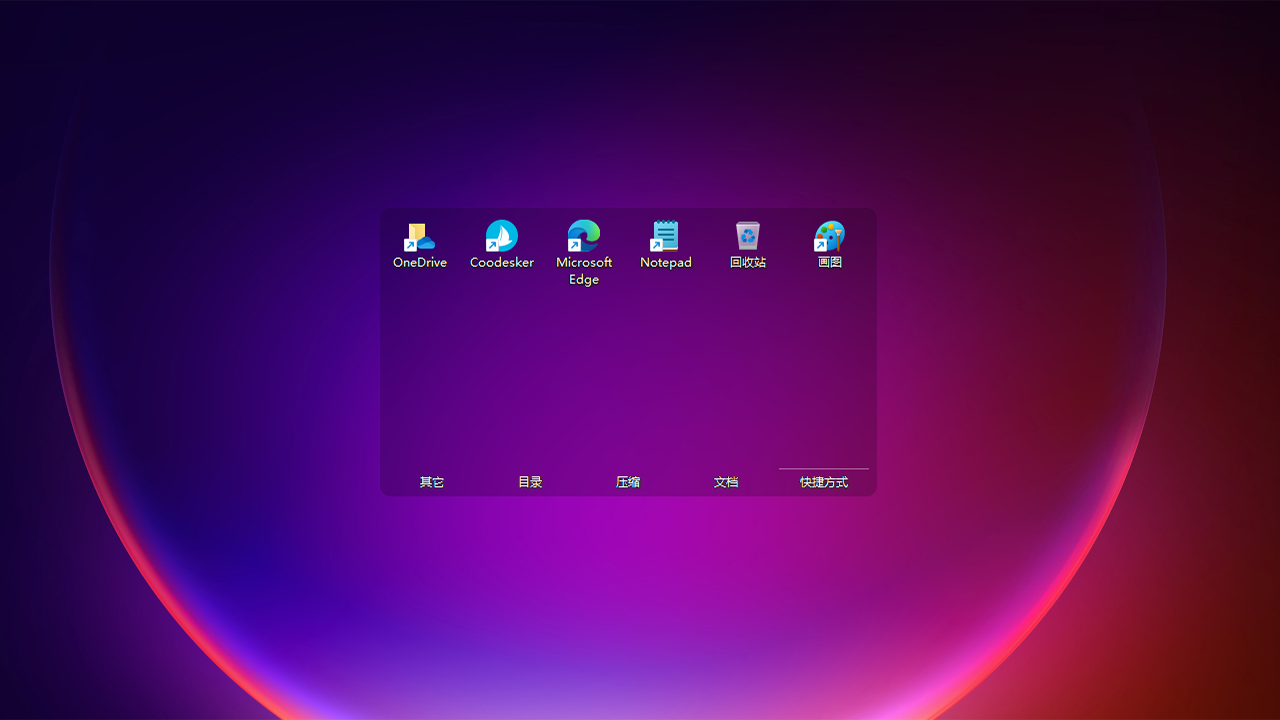Click the active 快捷方式 tab
Image resolution: width=1280 pixels, height=720 pixels.
coord(824,482)
